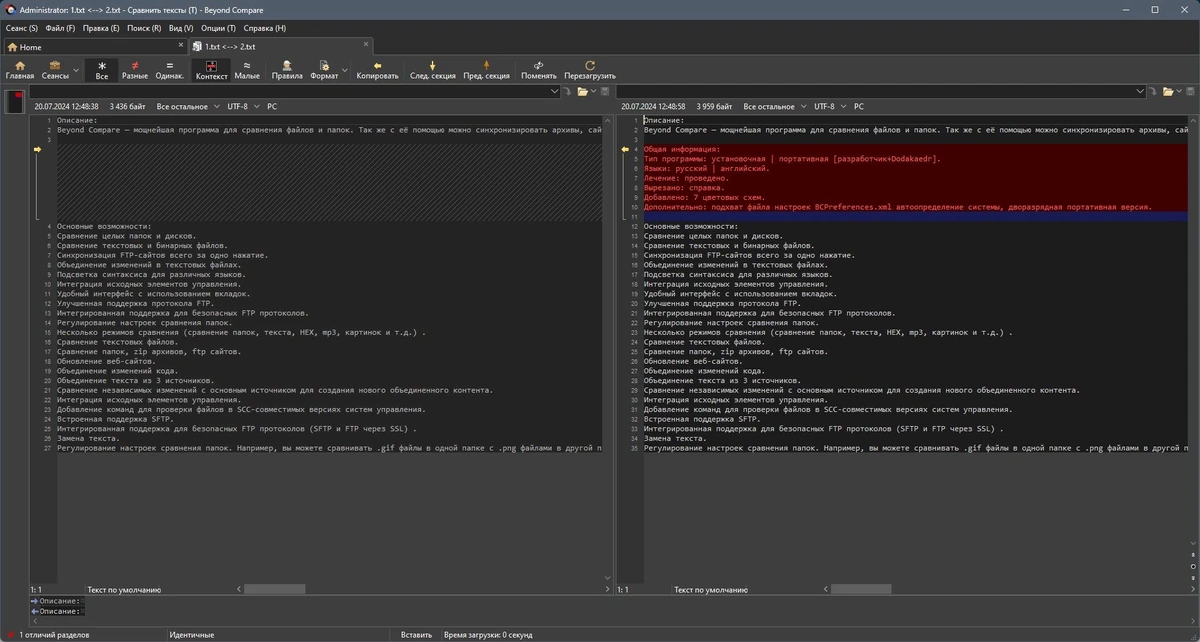The image size is (1200, 642).
Task: Open the Файл (F) menu
Action: pos(60,28)
